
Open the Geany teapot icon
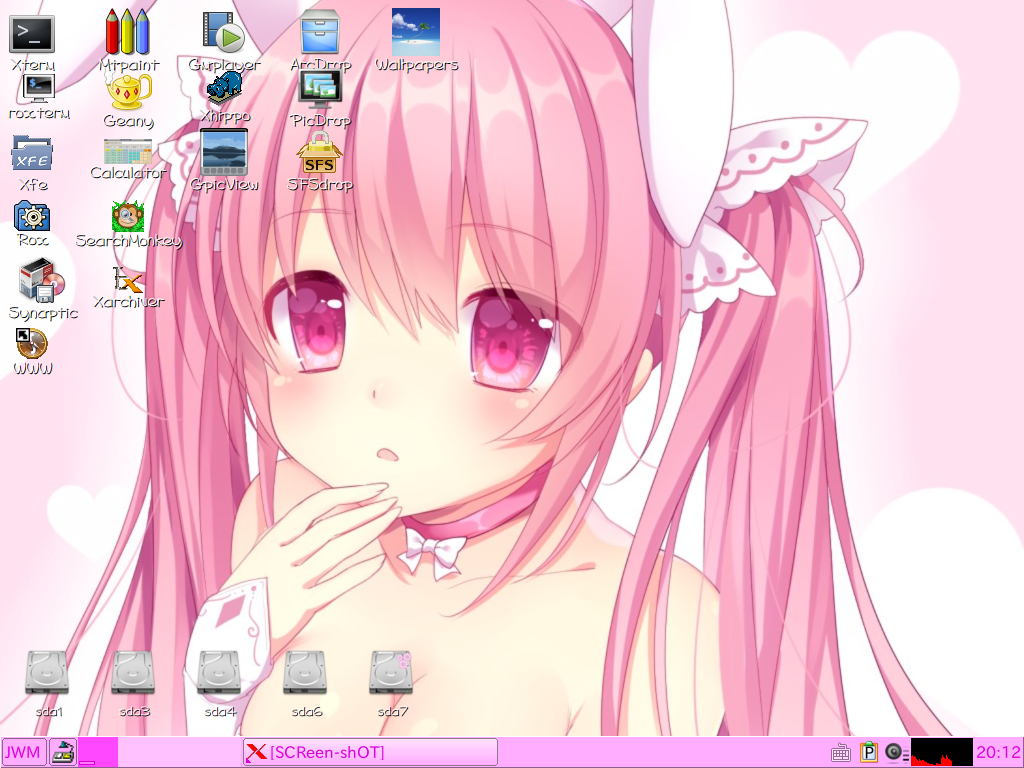pyautogui.click(x=129, y=92)
